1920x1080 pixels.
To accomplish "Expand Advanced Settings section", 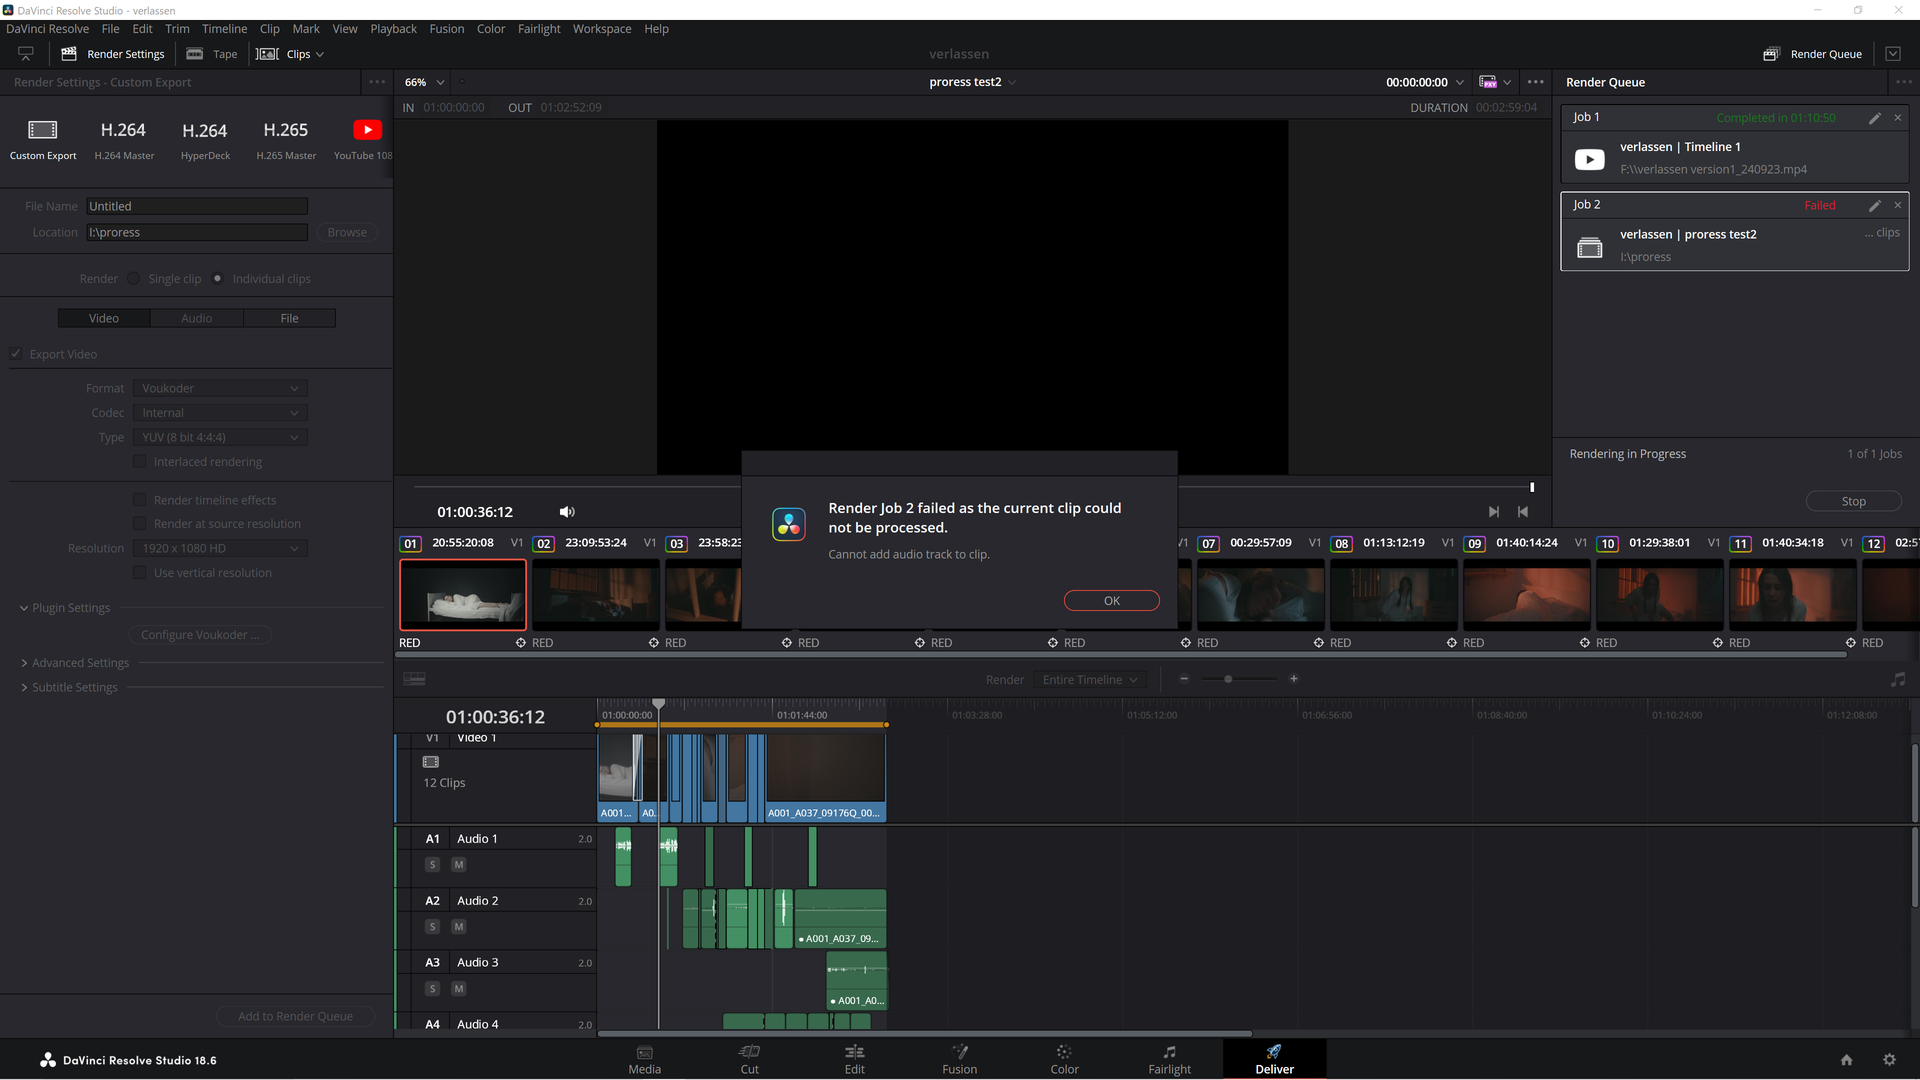I will [x=75, y=663].
